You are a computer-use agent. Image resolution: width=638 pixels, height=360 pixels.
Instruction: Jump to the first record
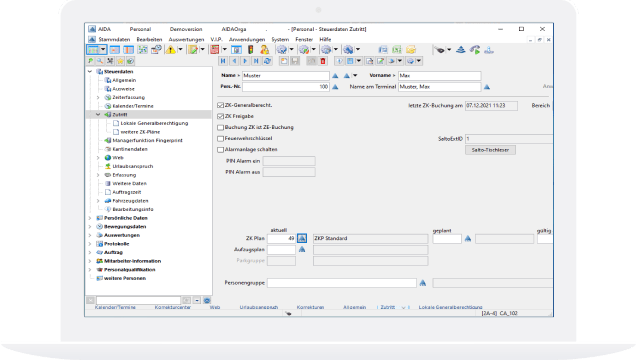(223, 61)
